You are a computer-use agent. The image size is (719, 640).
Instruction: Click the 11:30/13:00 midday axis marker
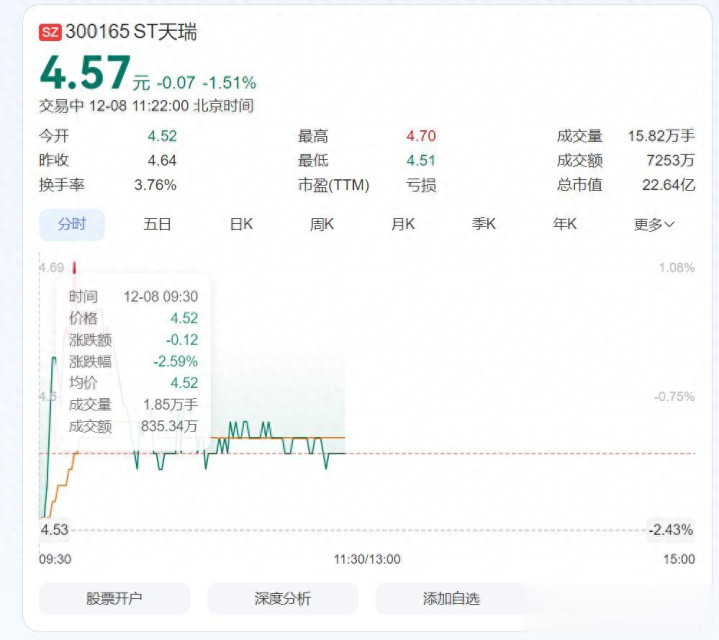[x=367, y=559]
